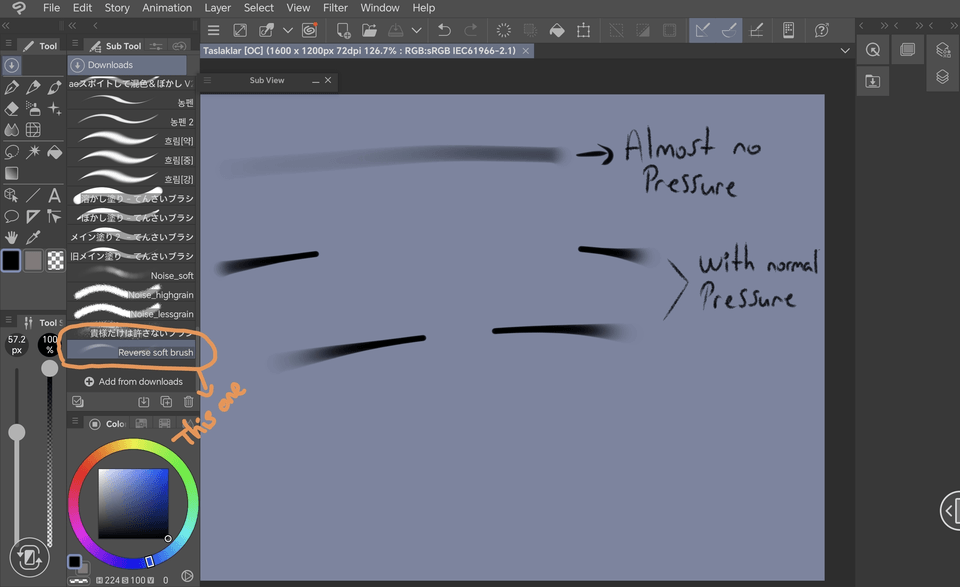Select the Text tool
This screenshot has height=587, width=960.
click(54, 195)
